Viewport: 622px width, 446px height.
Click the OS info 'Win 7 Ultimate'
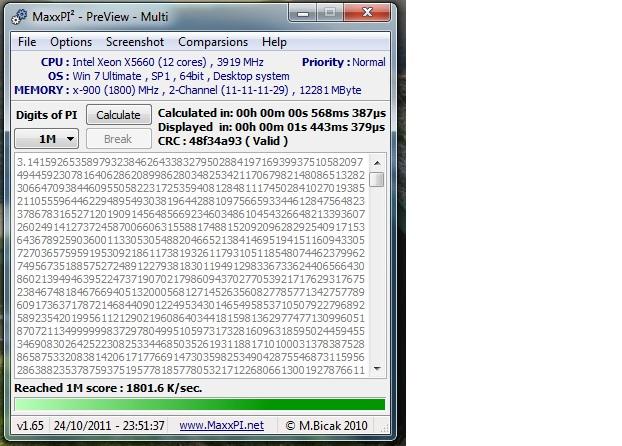(107, 76)
